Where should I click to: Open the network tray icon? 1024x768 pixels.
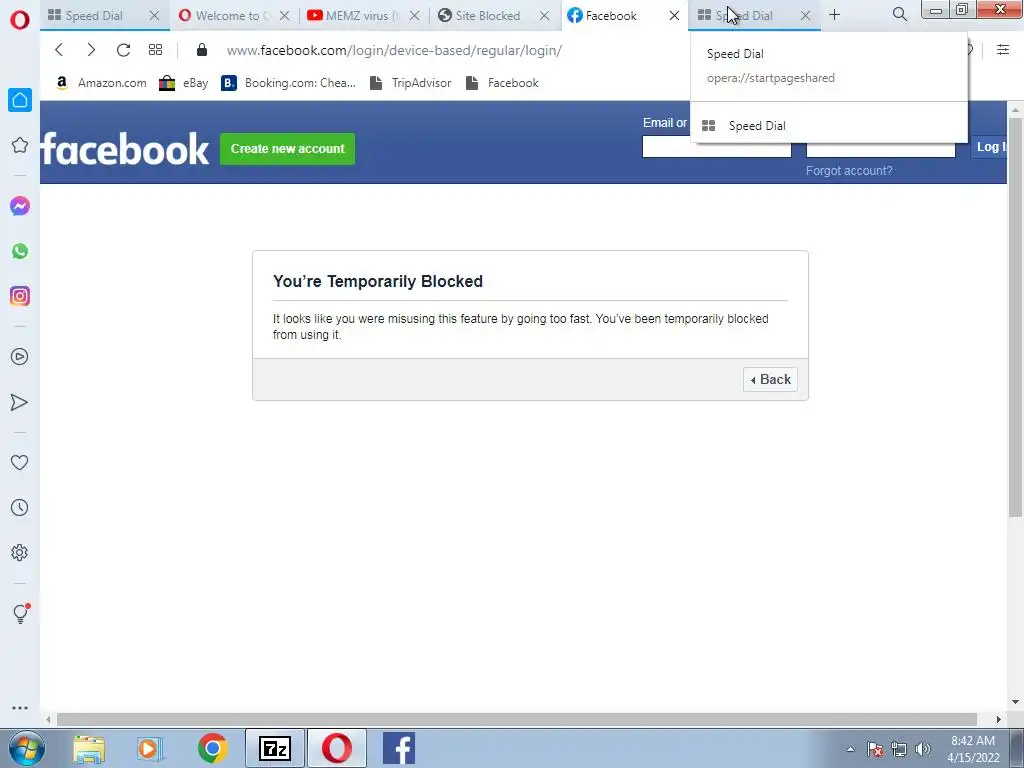click(x=899, y=749)
